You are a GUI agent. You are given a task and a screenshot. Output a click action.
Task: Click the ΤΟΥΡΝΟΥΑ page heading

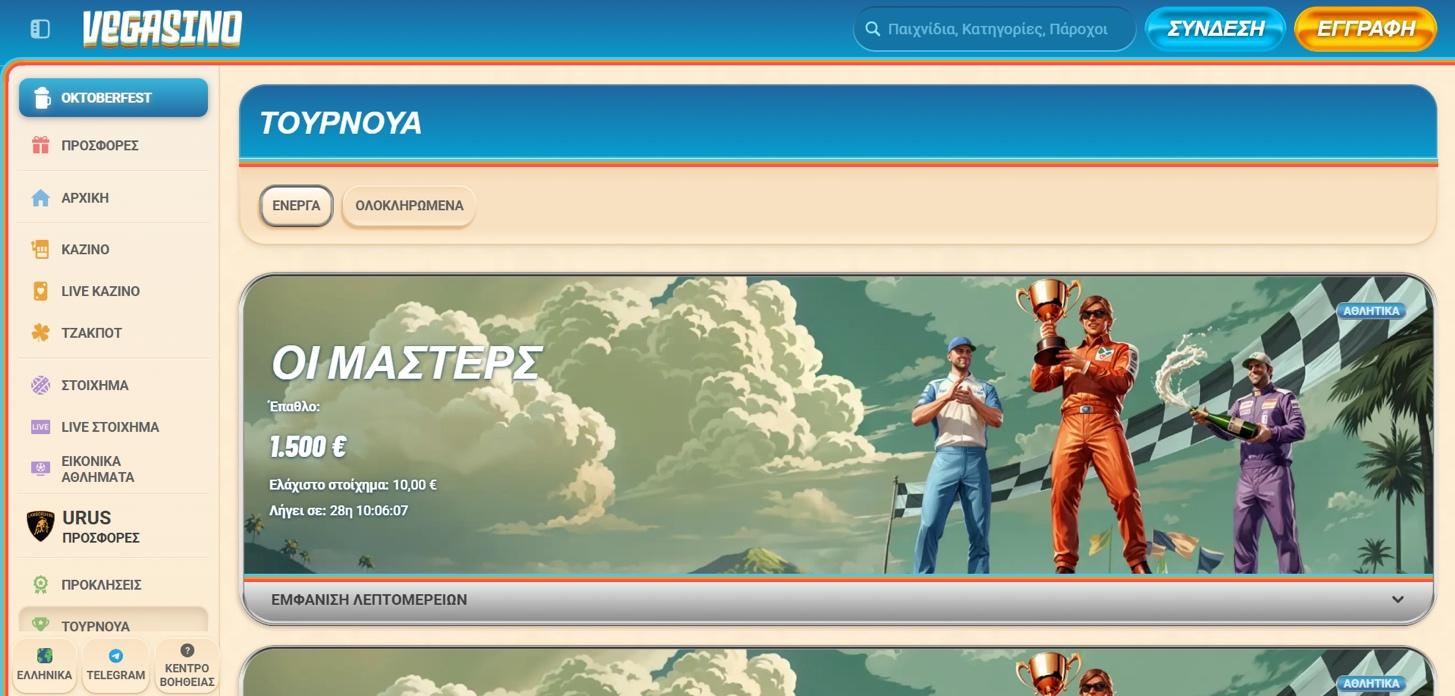[341, 123]
